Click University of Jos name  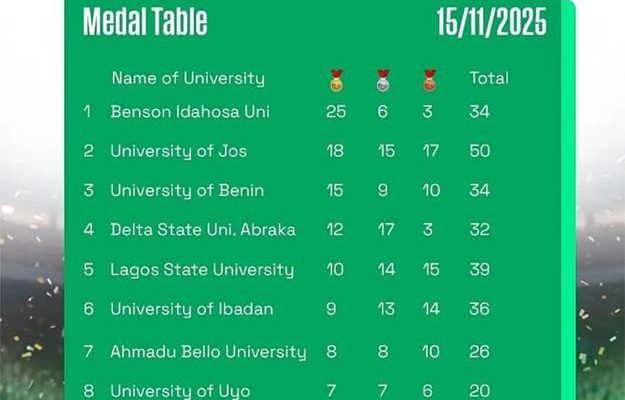tap(179, 151)
